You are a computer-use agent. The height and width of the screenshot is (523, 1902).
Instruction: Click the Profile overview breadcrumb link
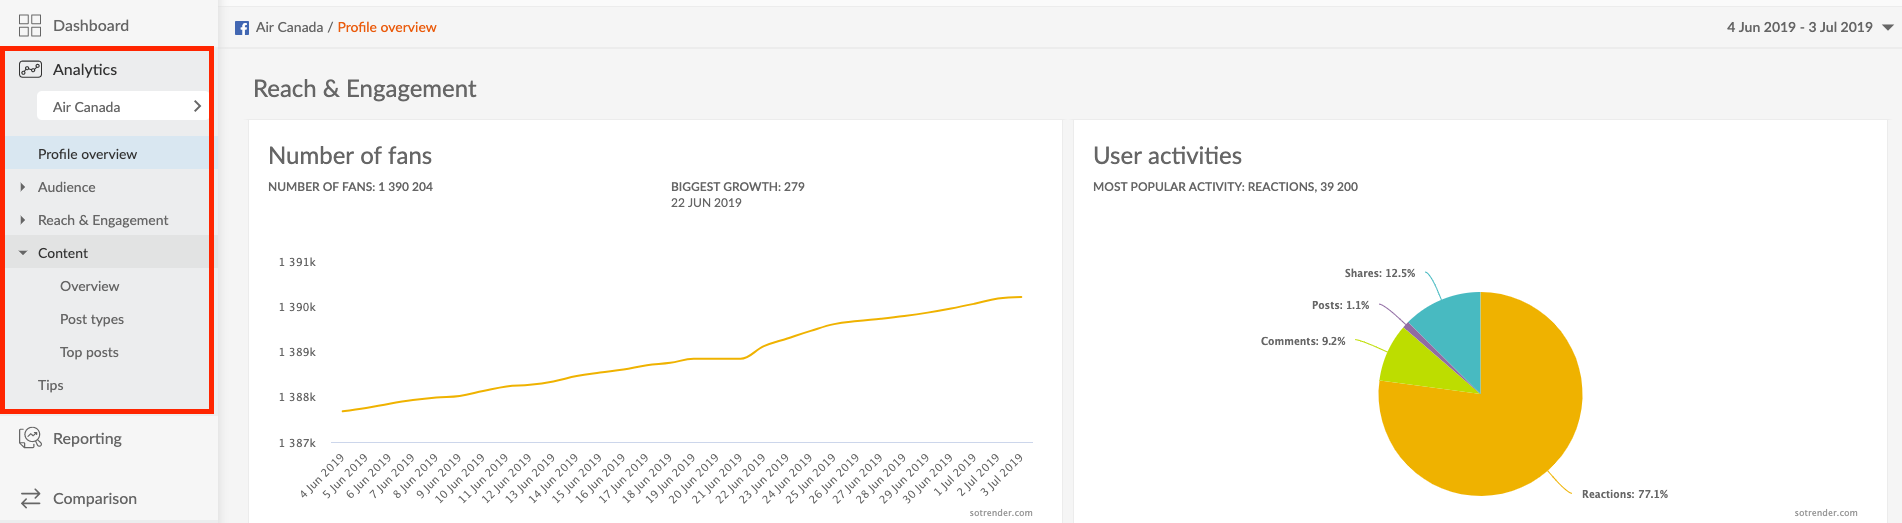(387, 27)
